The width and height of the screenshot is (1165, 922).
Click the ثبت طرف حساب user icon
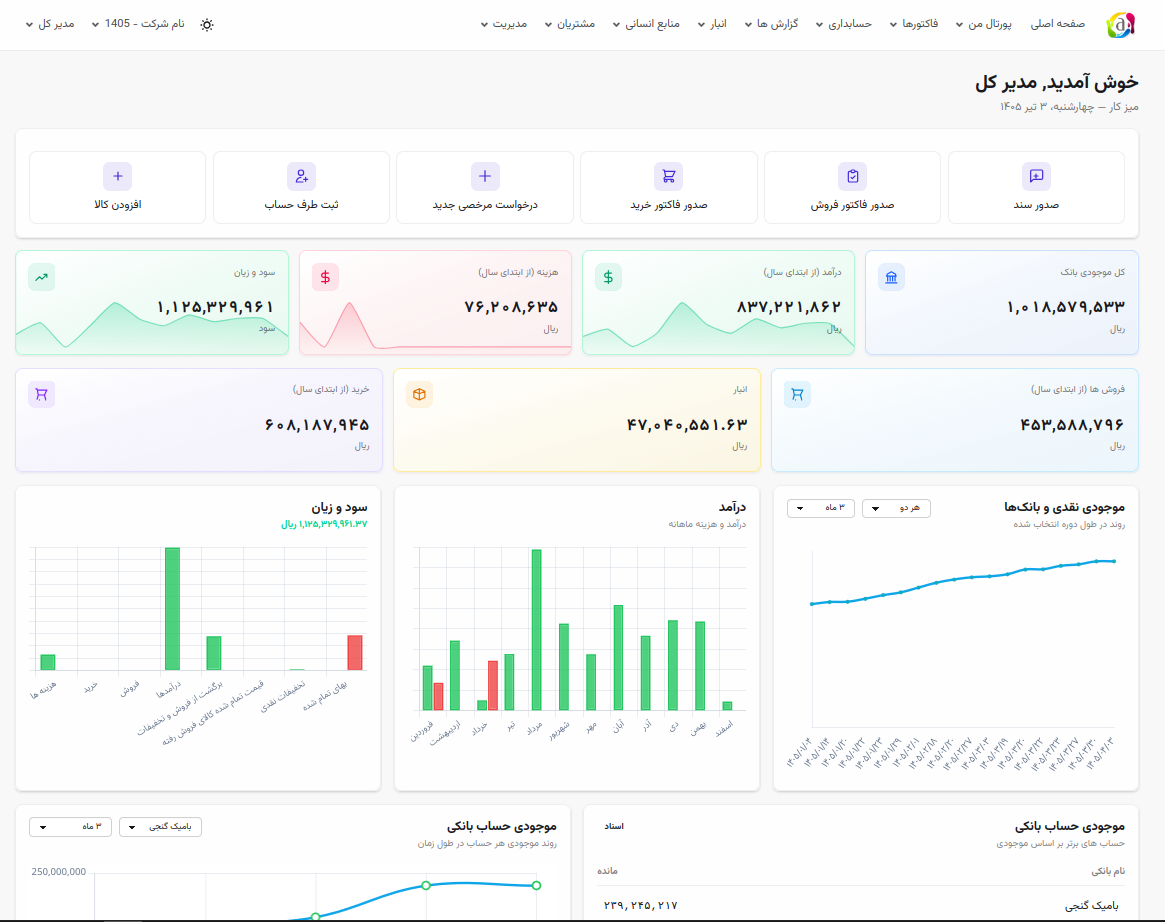(301, 176)
